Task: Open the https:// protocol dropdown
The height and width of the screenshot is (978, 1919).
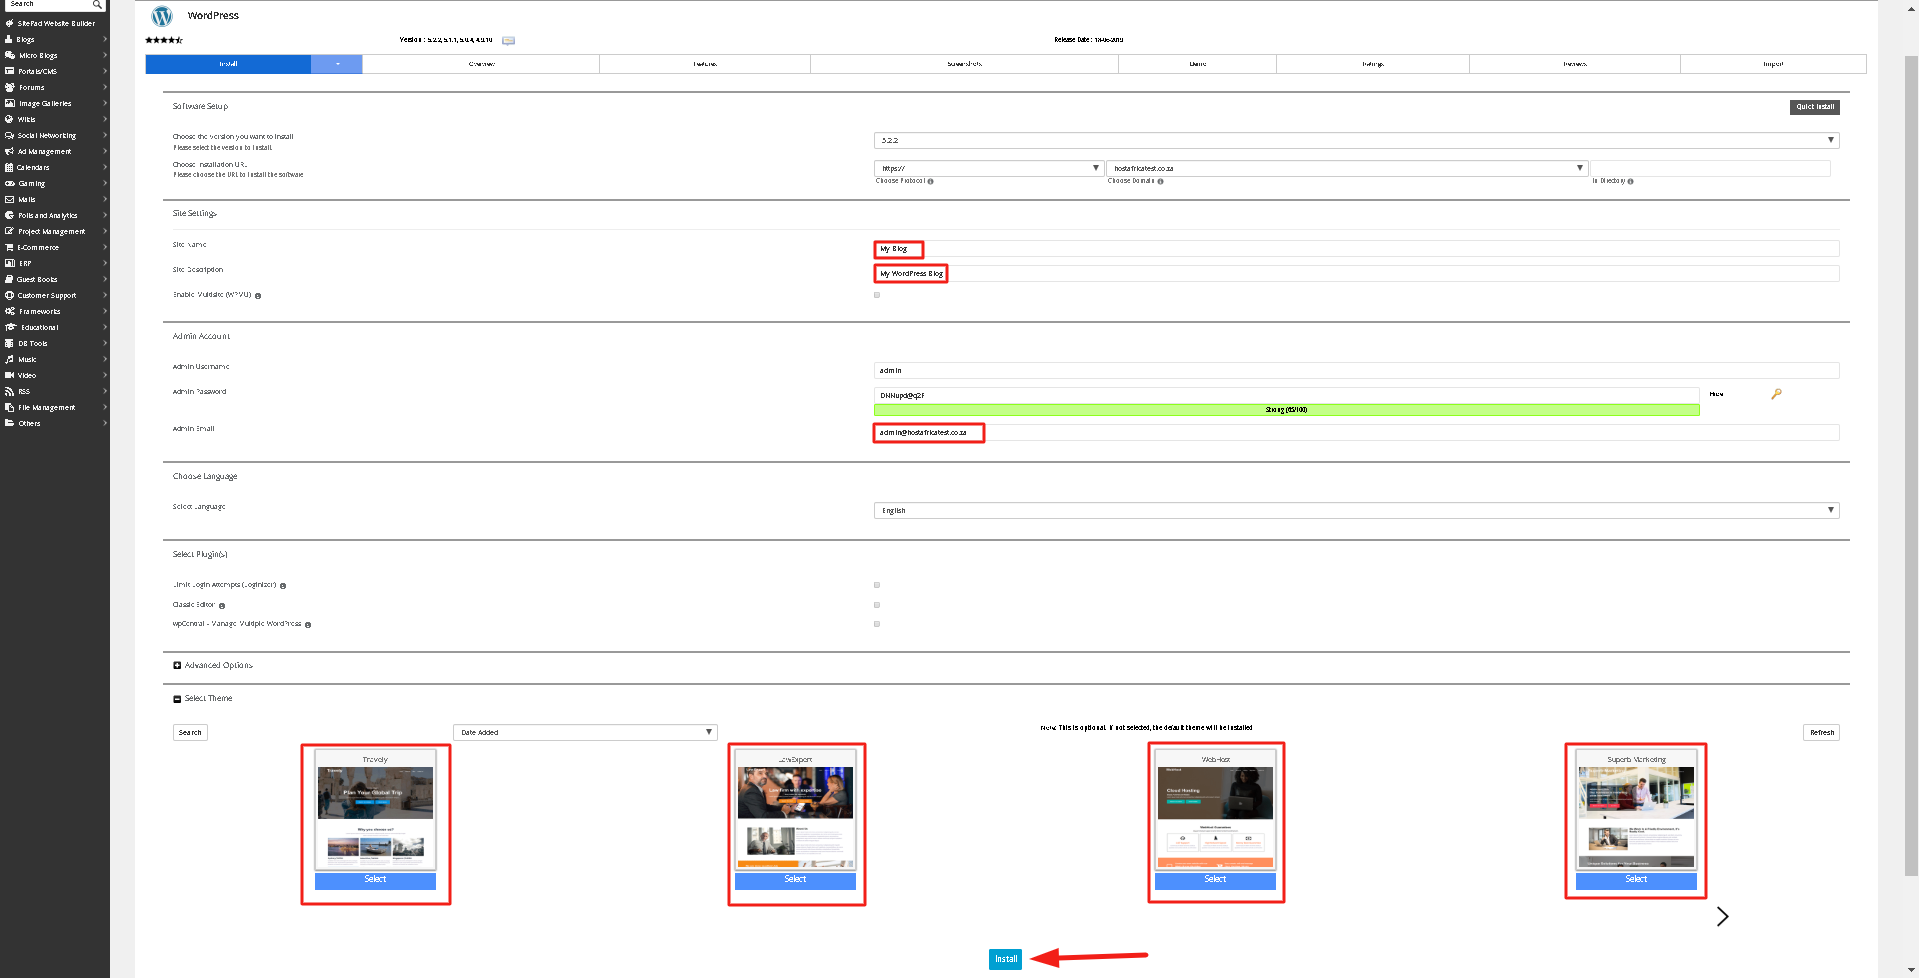Action: [x=988, y=168]
